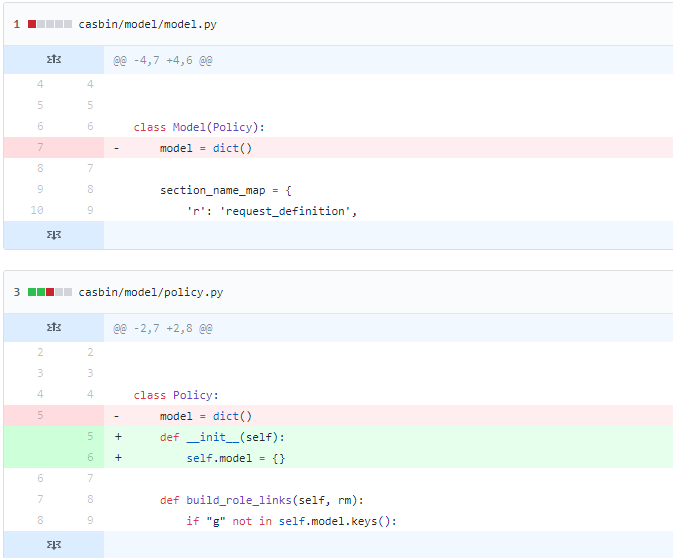Select hunk header @@ -4,7 +4,6 @@
The height and width of the screenshot is (558, 673).
pyautogui.click(x=163, y=60)
